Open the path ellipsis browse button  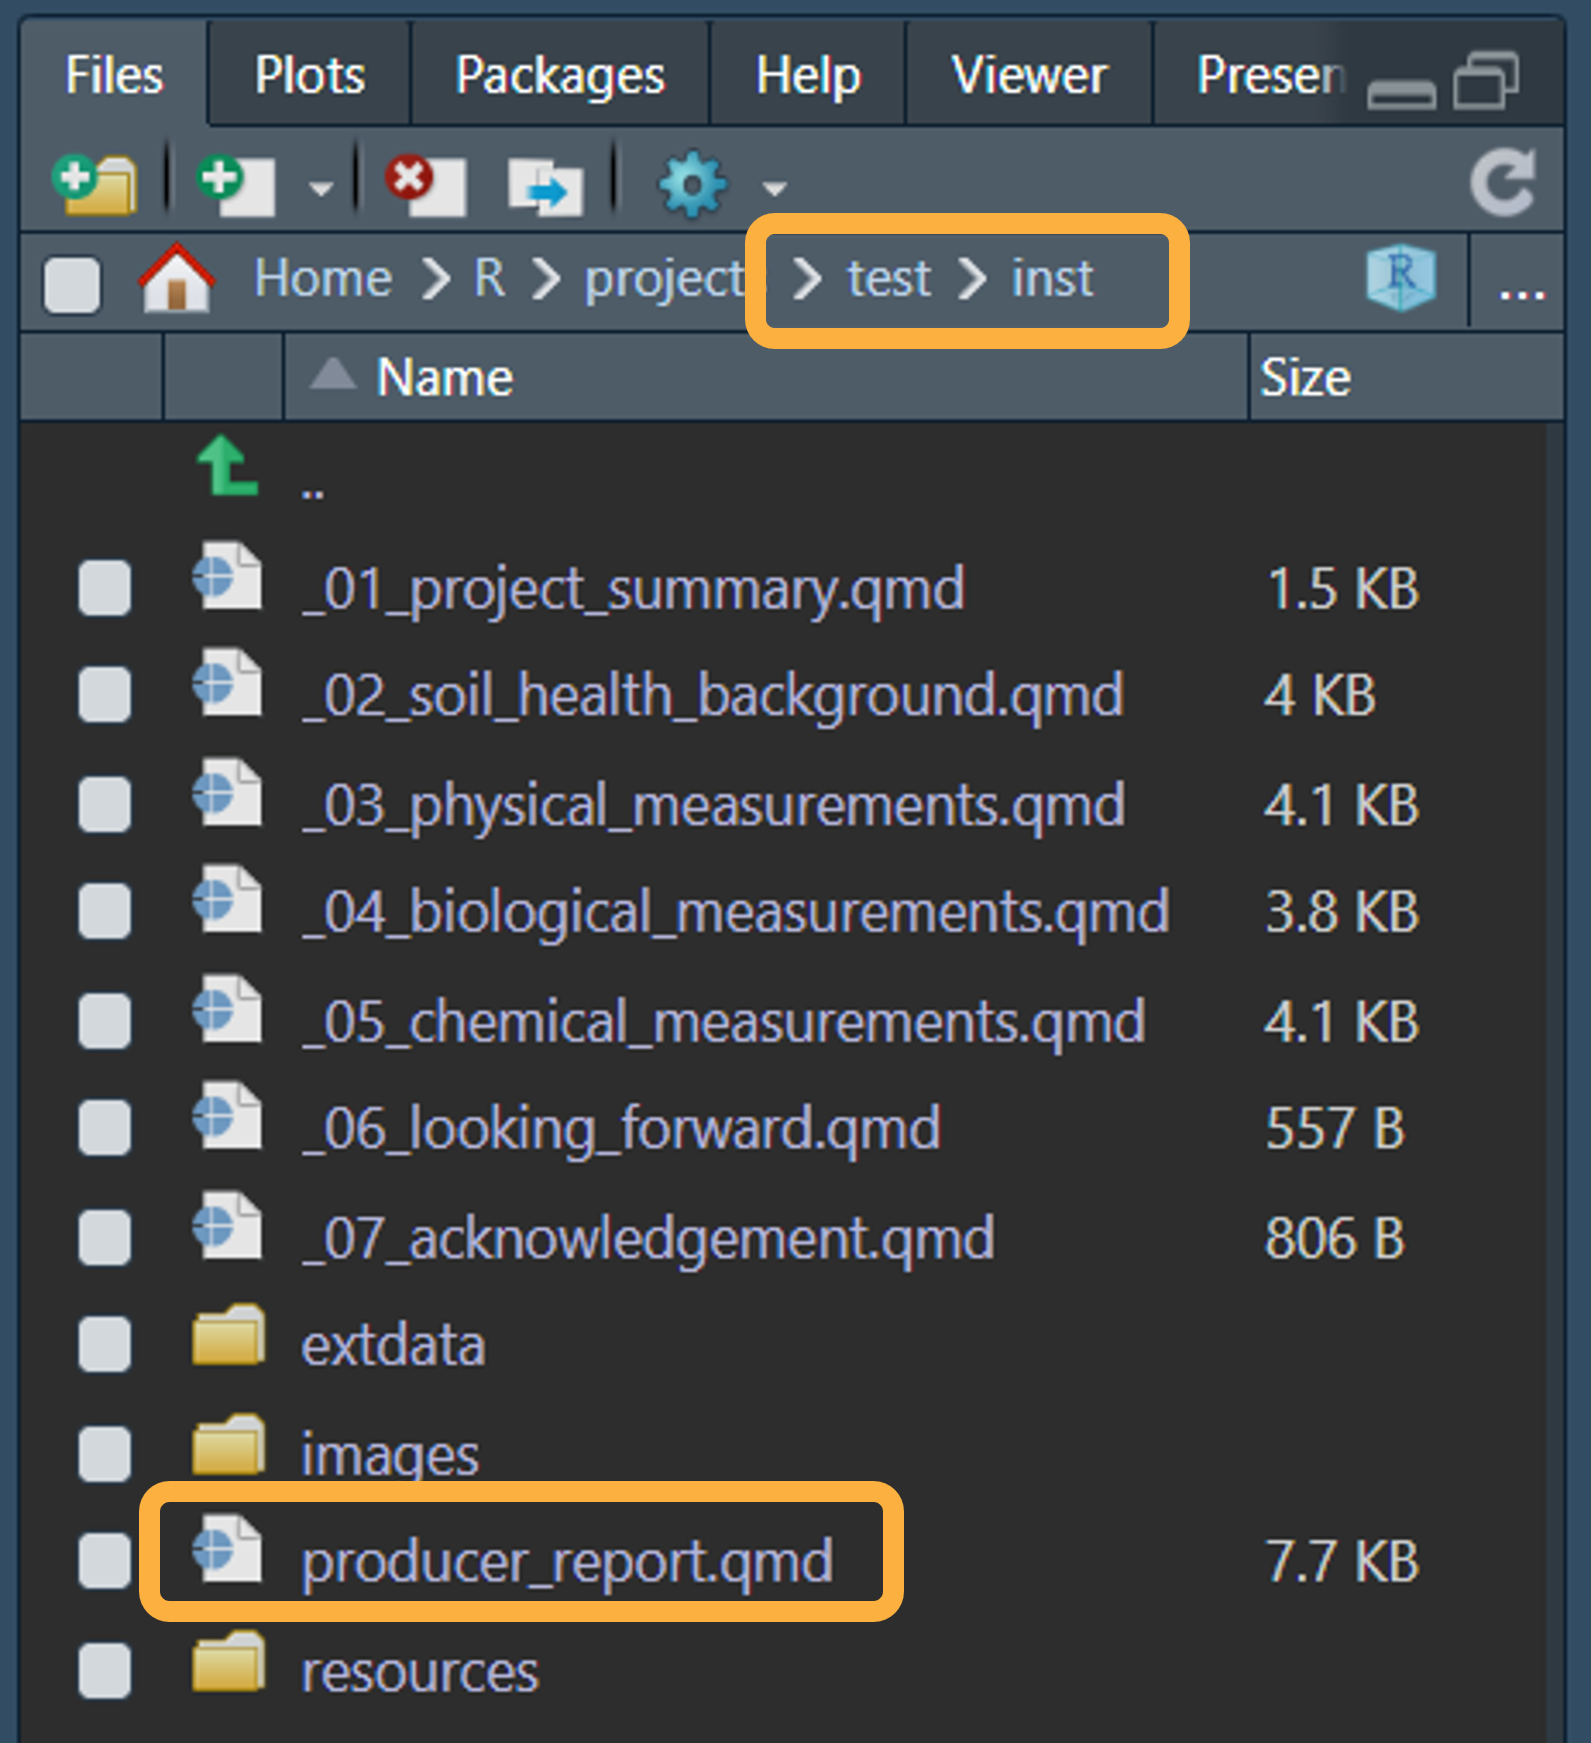click(1521, 290)
